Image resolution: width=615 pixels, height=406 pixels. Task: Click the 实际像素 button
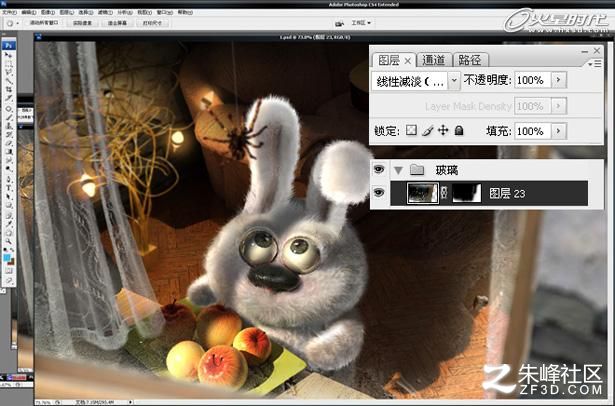coord(82,23)
